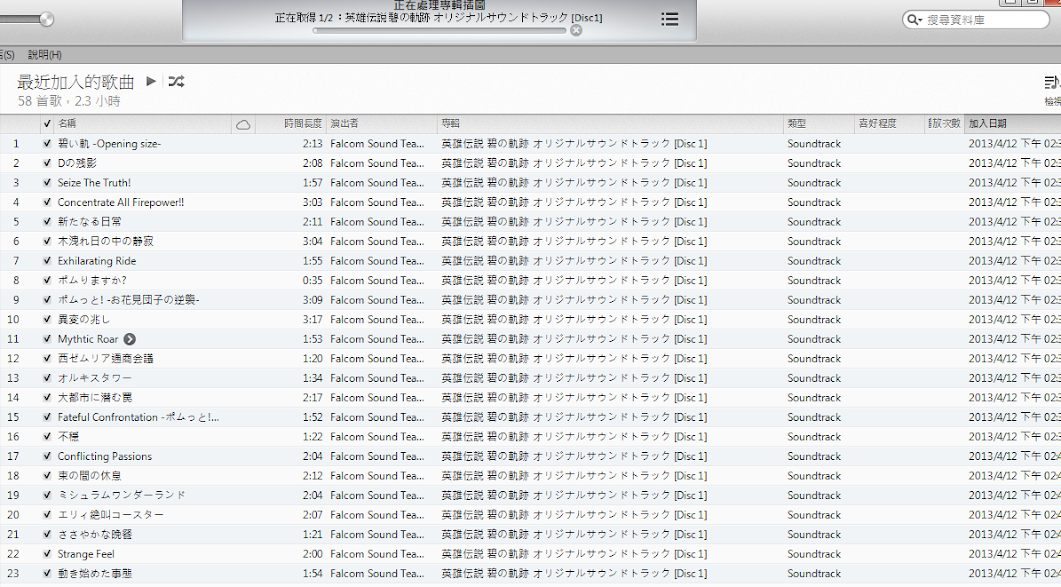Screen dimensions: 1061x587
Task: Click the 0:35 duration cell
Action: click(312, 280)
